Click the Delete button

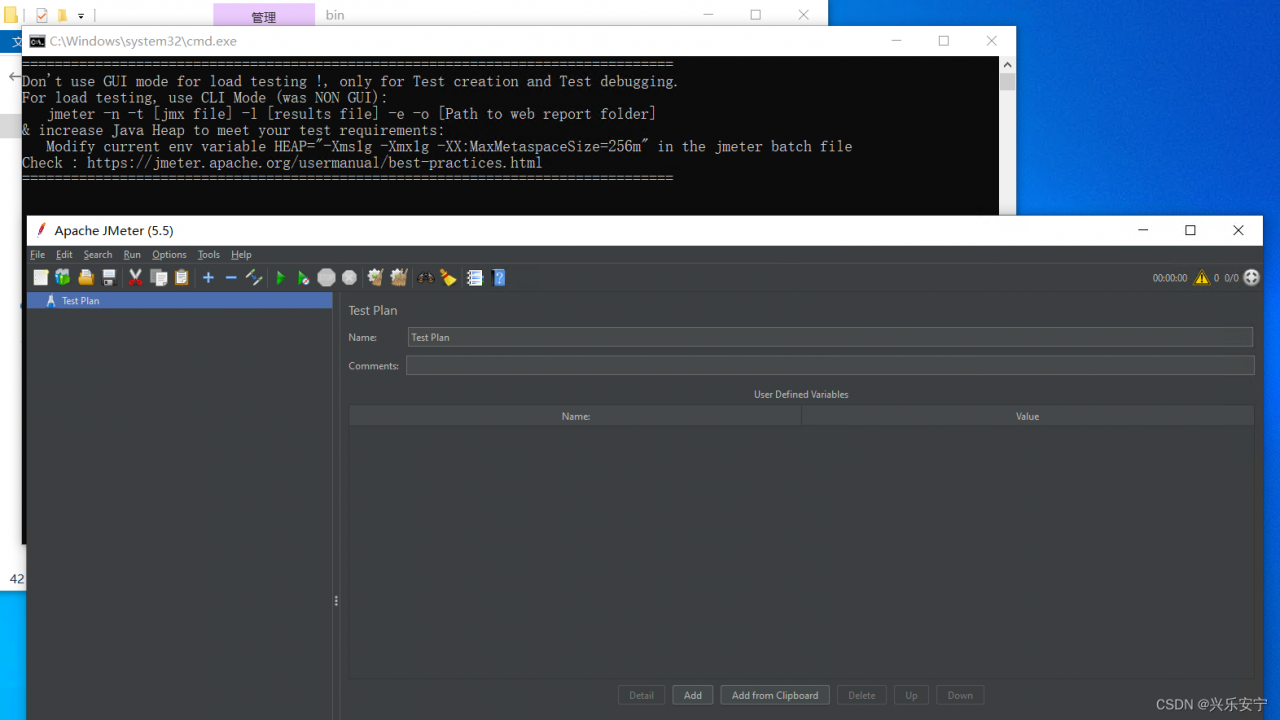pyautogui.click(x=862, y=695)
